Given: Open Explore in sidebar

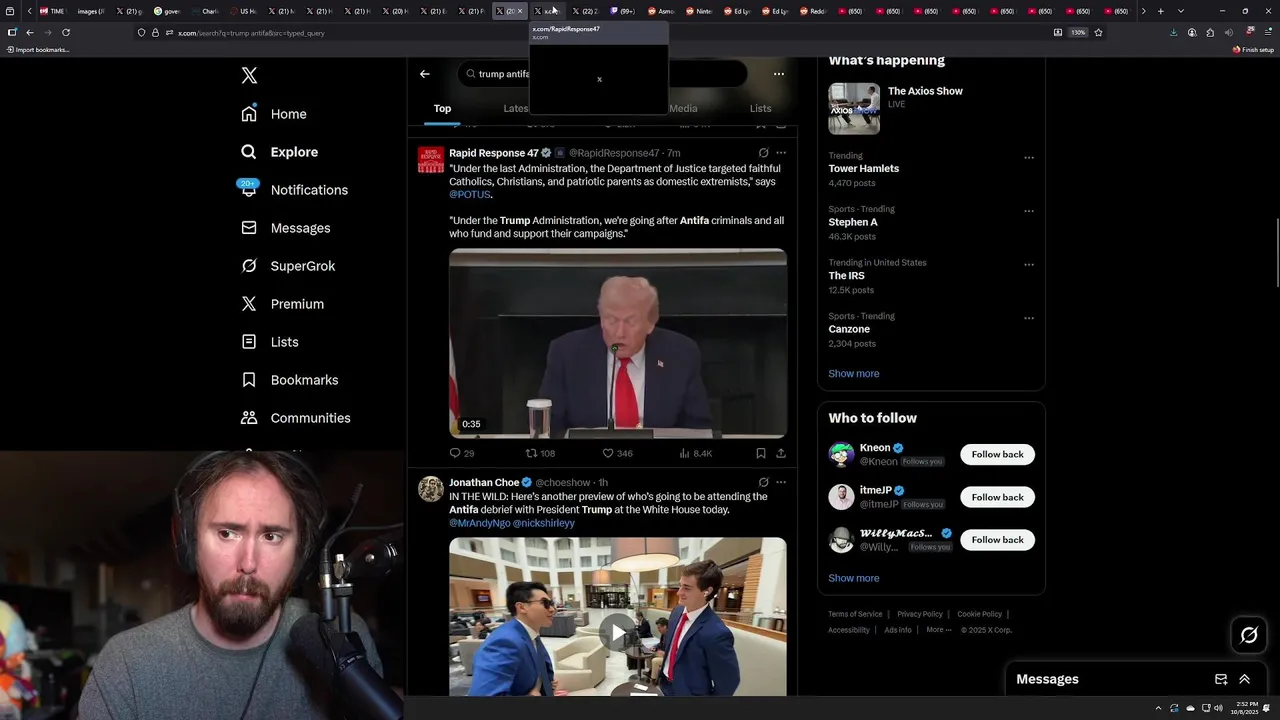Looking at the screenshot, I should 279,152.
